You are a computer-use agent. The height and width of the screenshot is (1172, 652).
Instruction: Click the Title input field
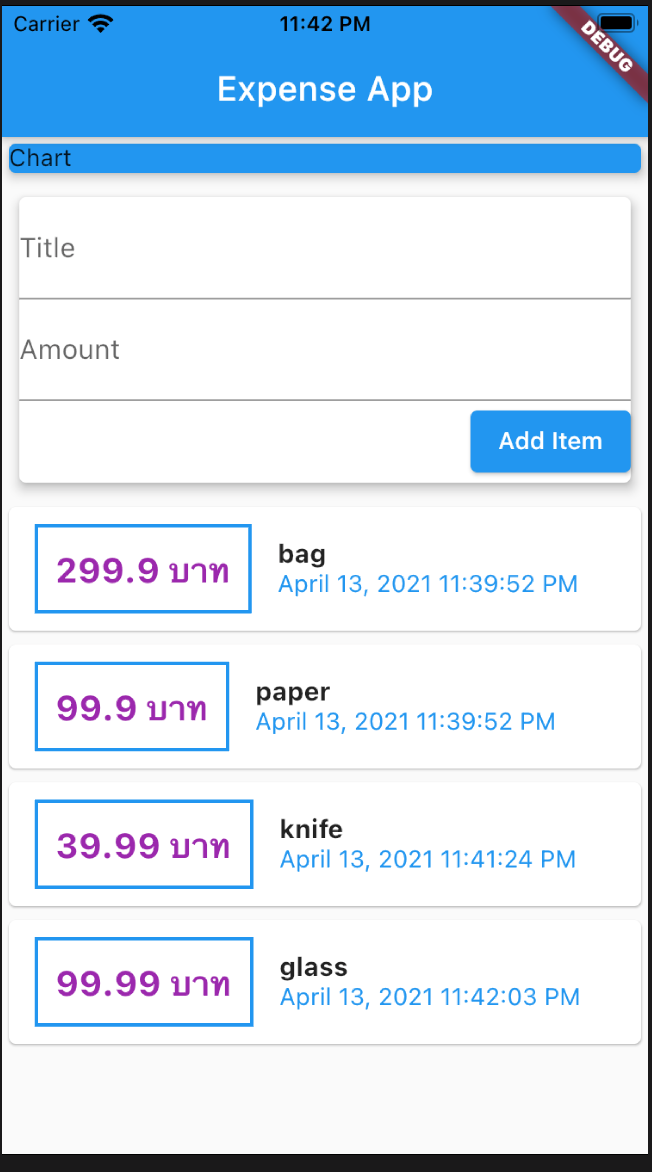tap(325, 249)
